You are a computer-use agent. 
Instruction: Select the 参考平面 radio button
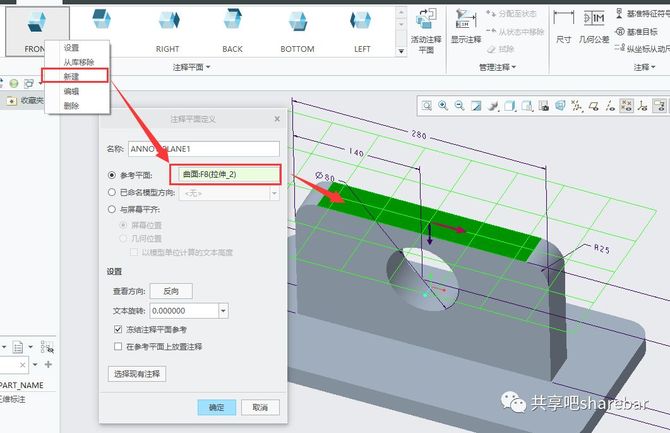coord(112,175)
